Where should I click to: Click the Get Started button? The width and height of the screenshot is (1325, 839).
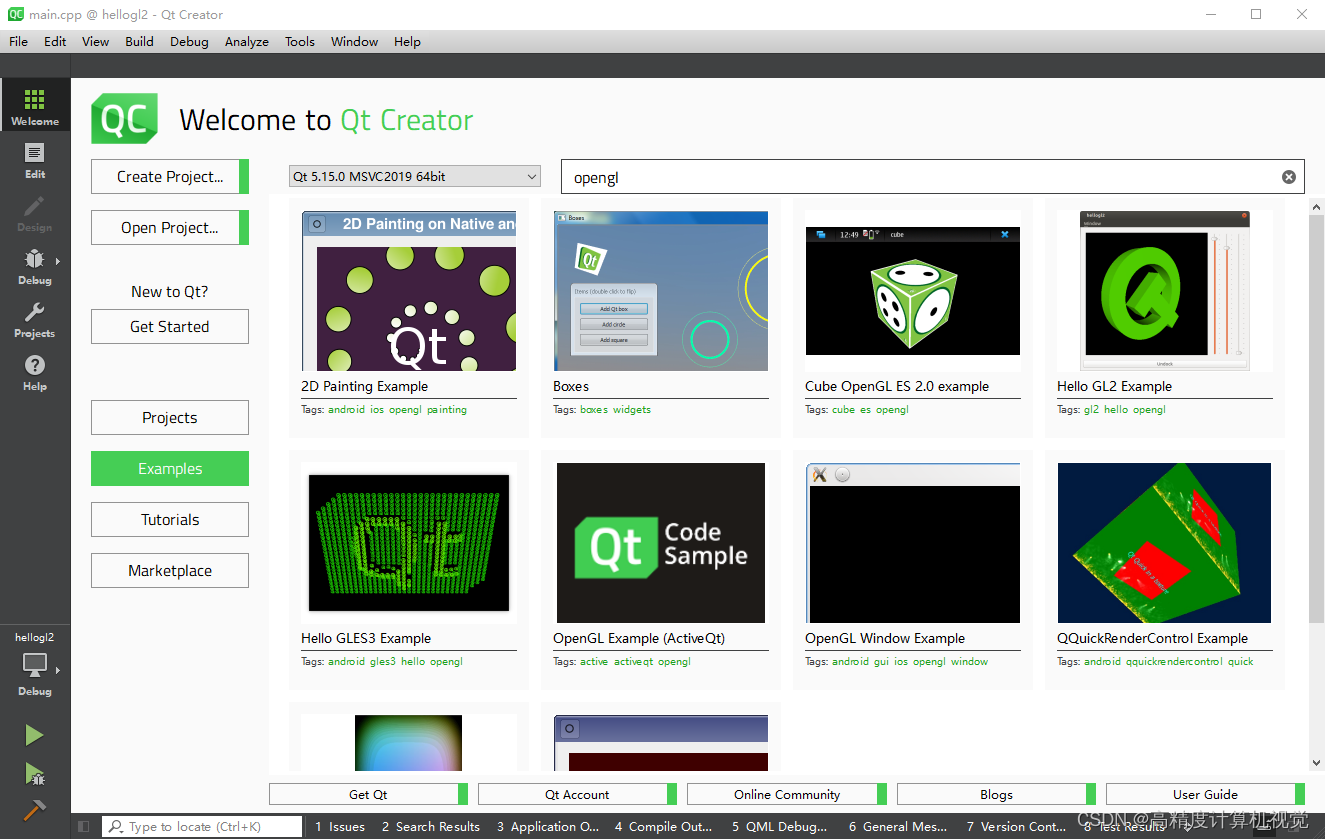[x=170, y=326]
